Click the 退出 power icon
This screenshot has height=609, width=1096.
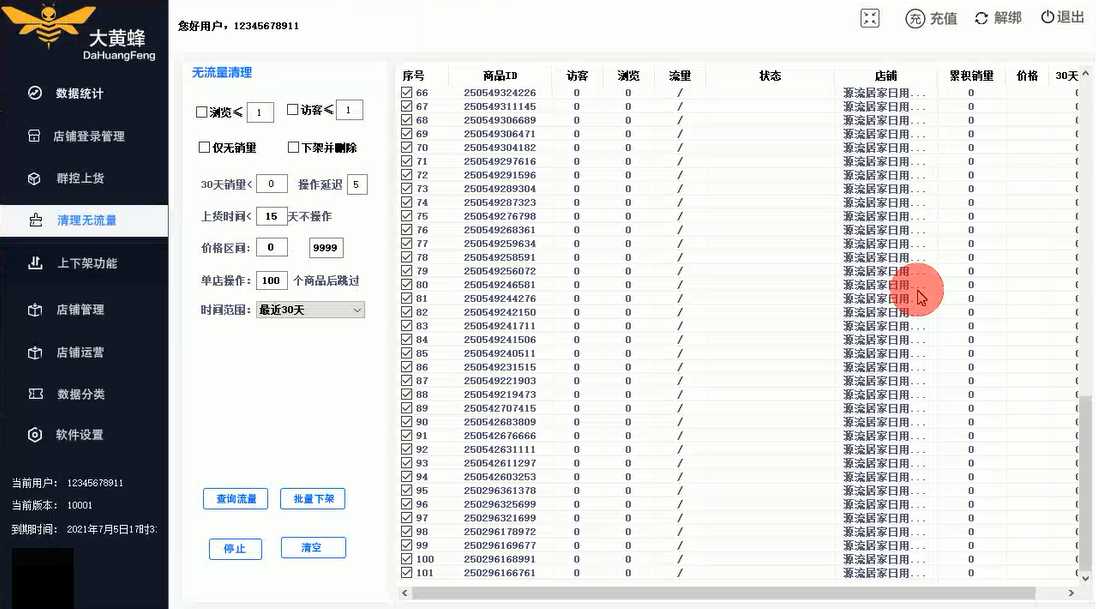coord(1047,17)
